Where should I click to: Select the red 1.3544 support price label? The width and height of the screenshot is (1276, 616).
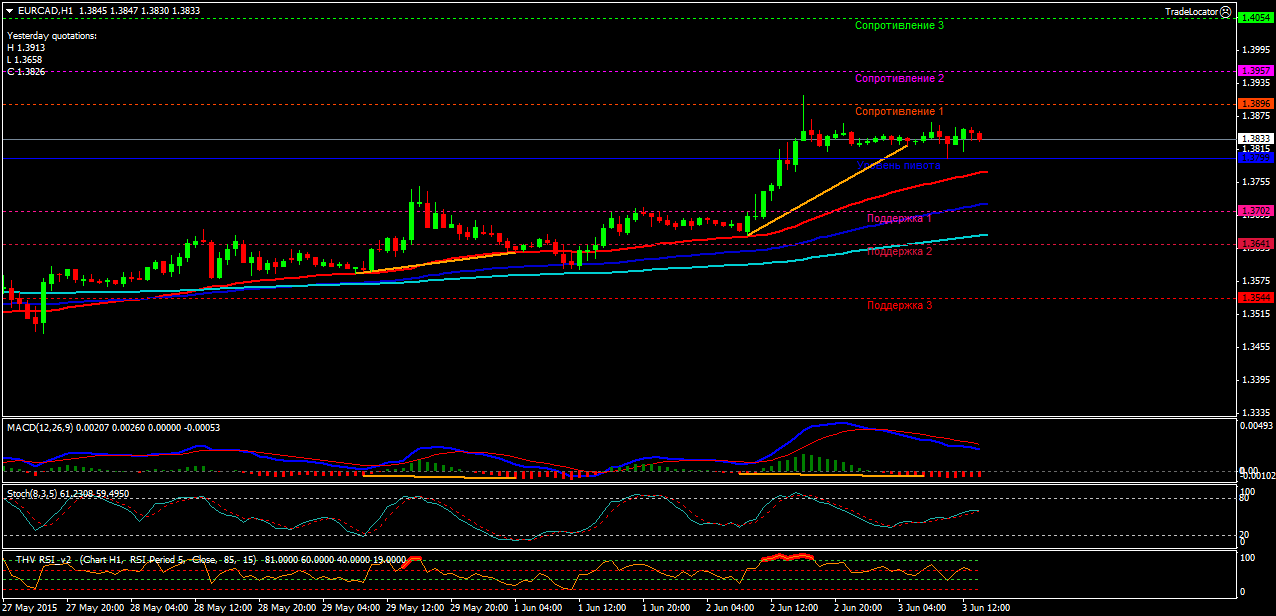coord(1255,297)
